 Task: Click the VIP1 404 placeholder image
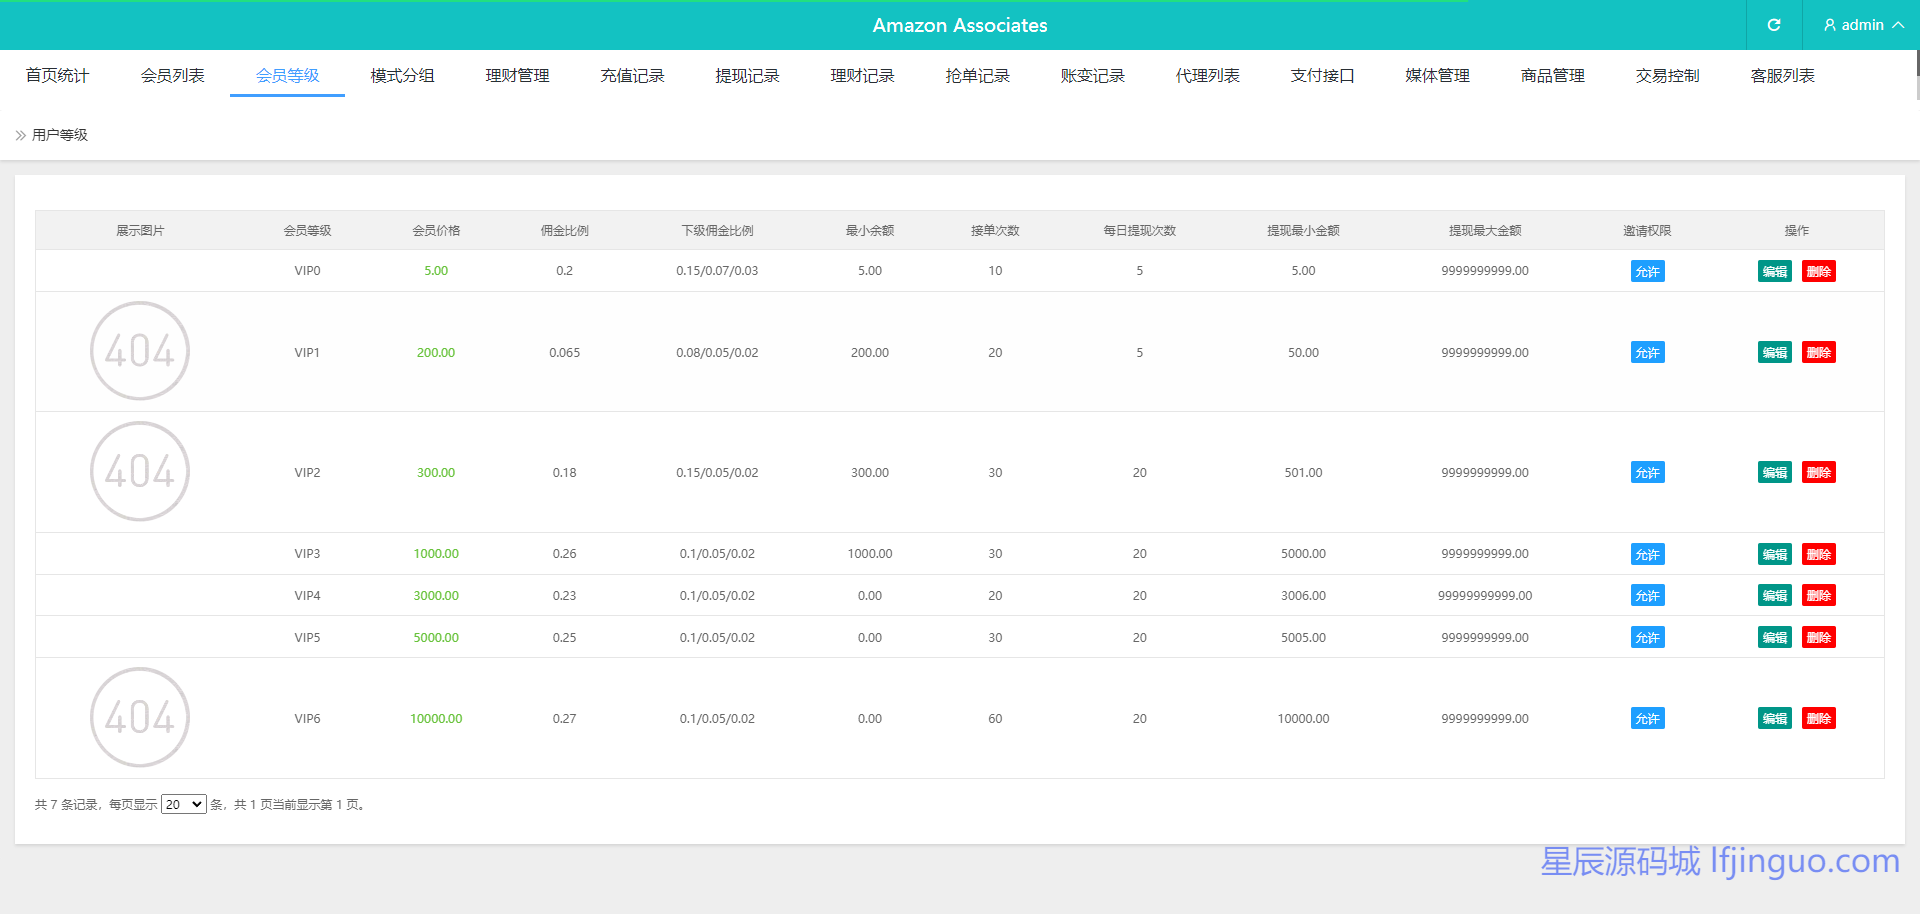point(140,351)
